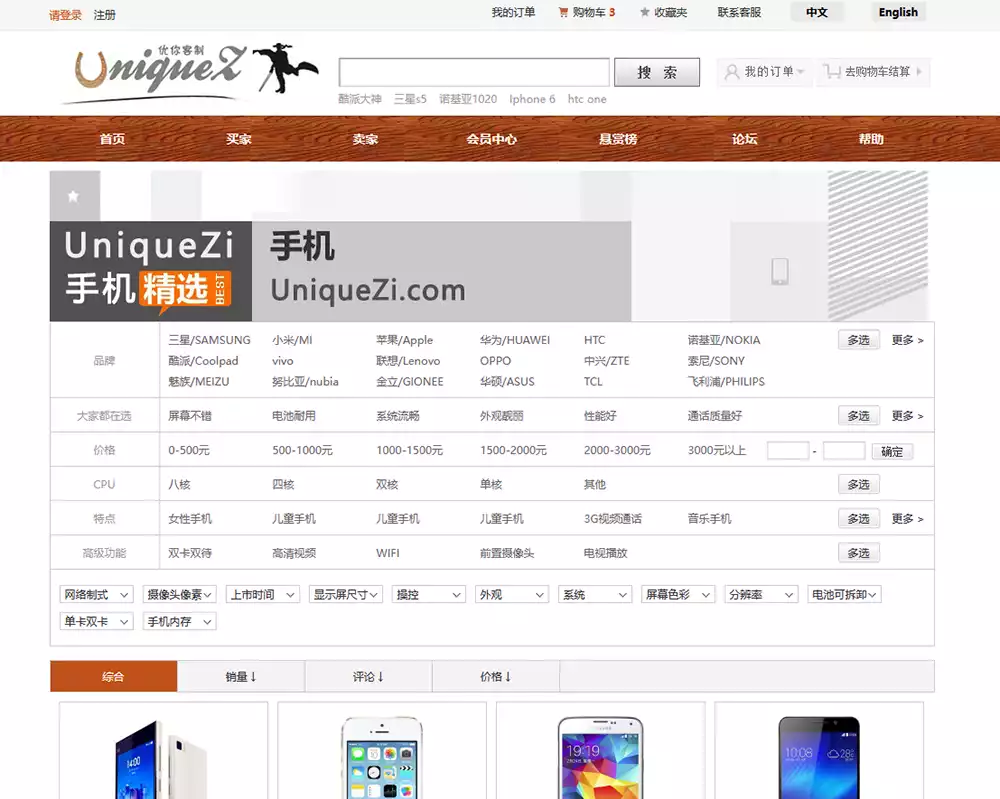Click 多选 button in CPU row
The image size is (1000, 799).
(858, 485)
